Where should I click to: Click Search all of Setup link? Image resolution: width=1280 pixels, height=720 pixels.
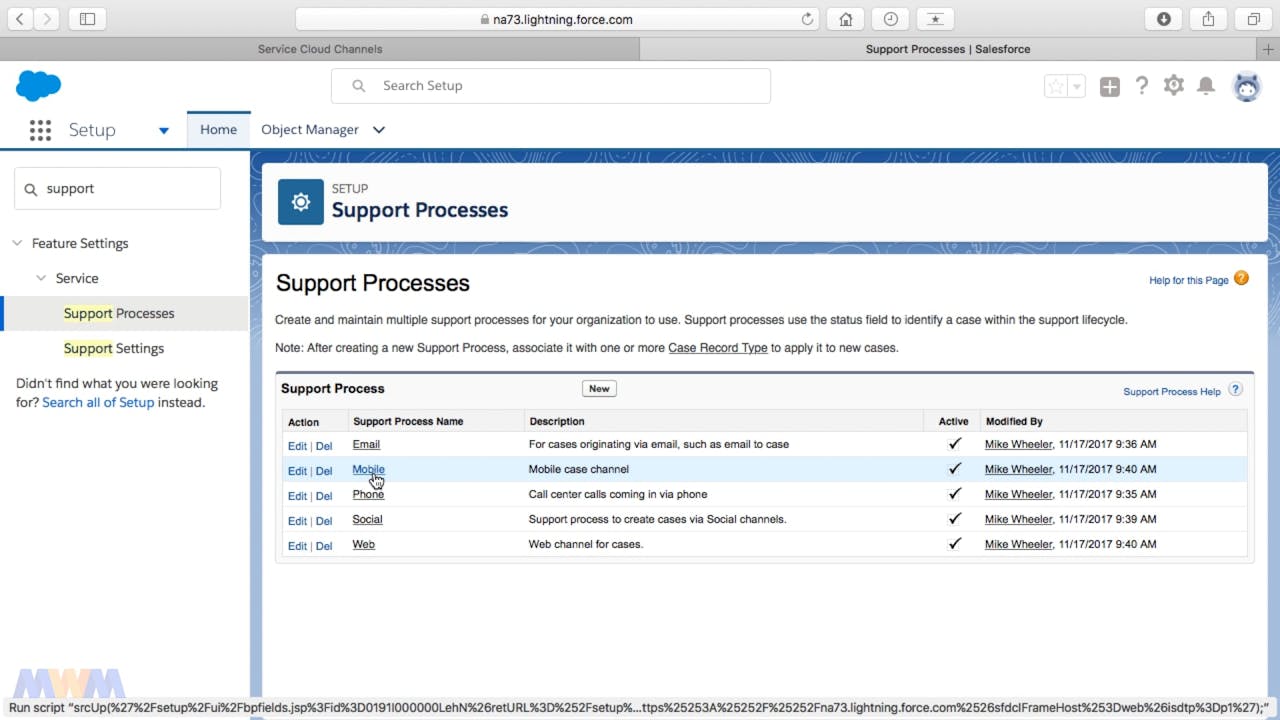pos(98,402)
